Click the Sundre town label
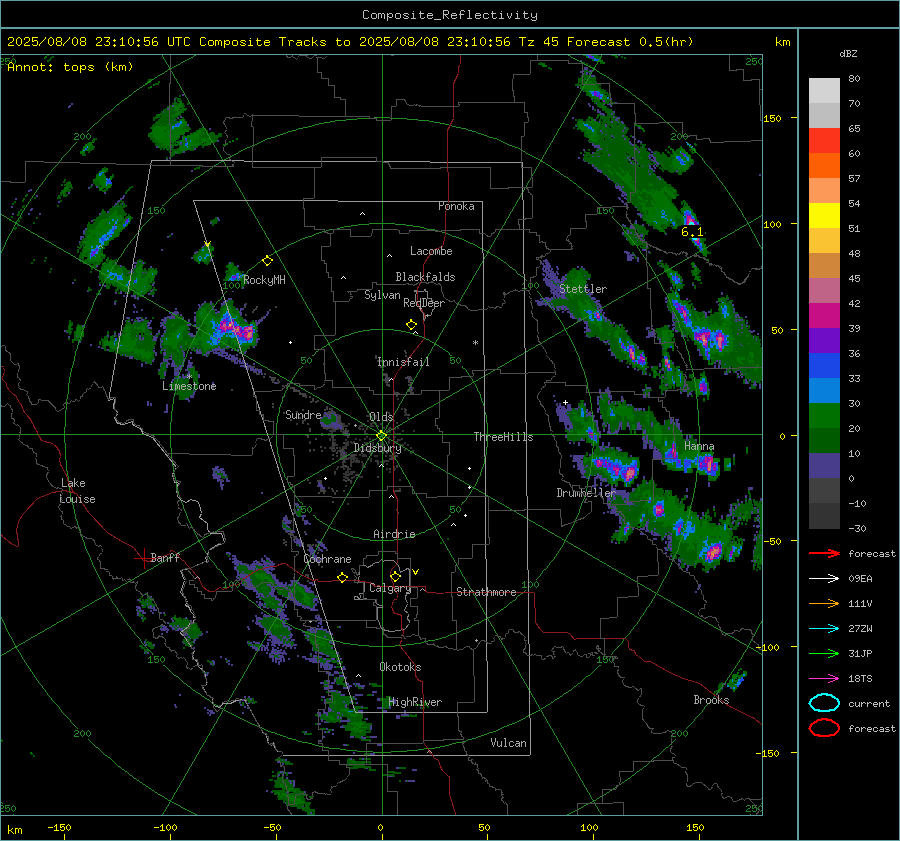 303,414
